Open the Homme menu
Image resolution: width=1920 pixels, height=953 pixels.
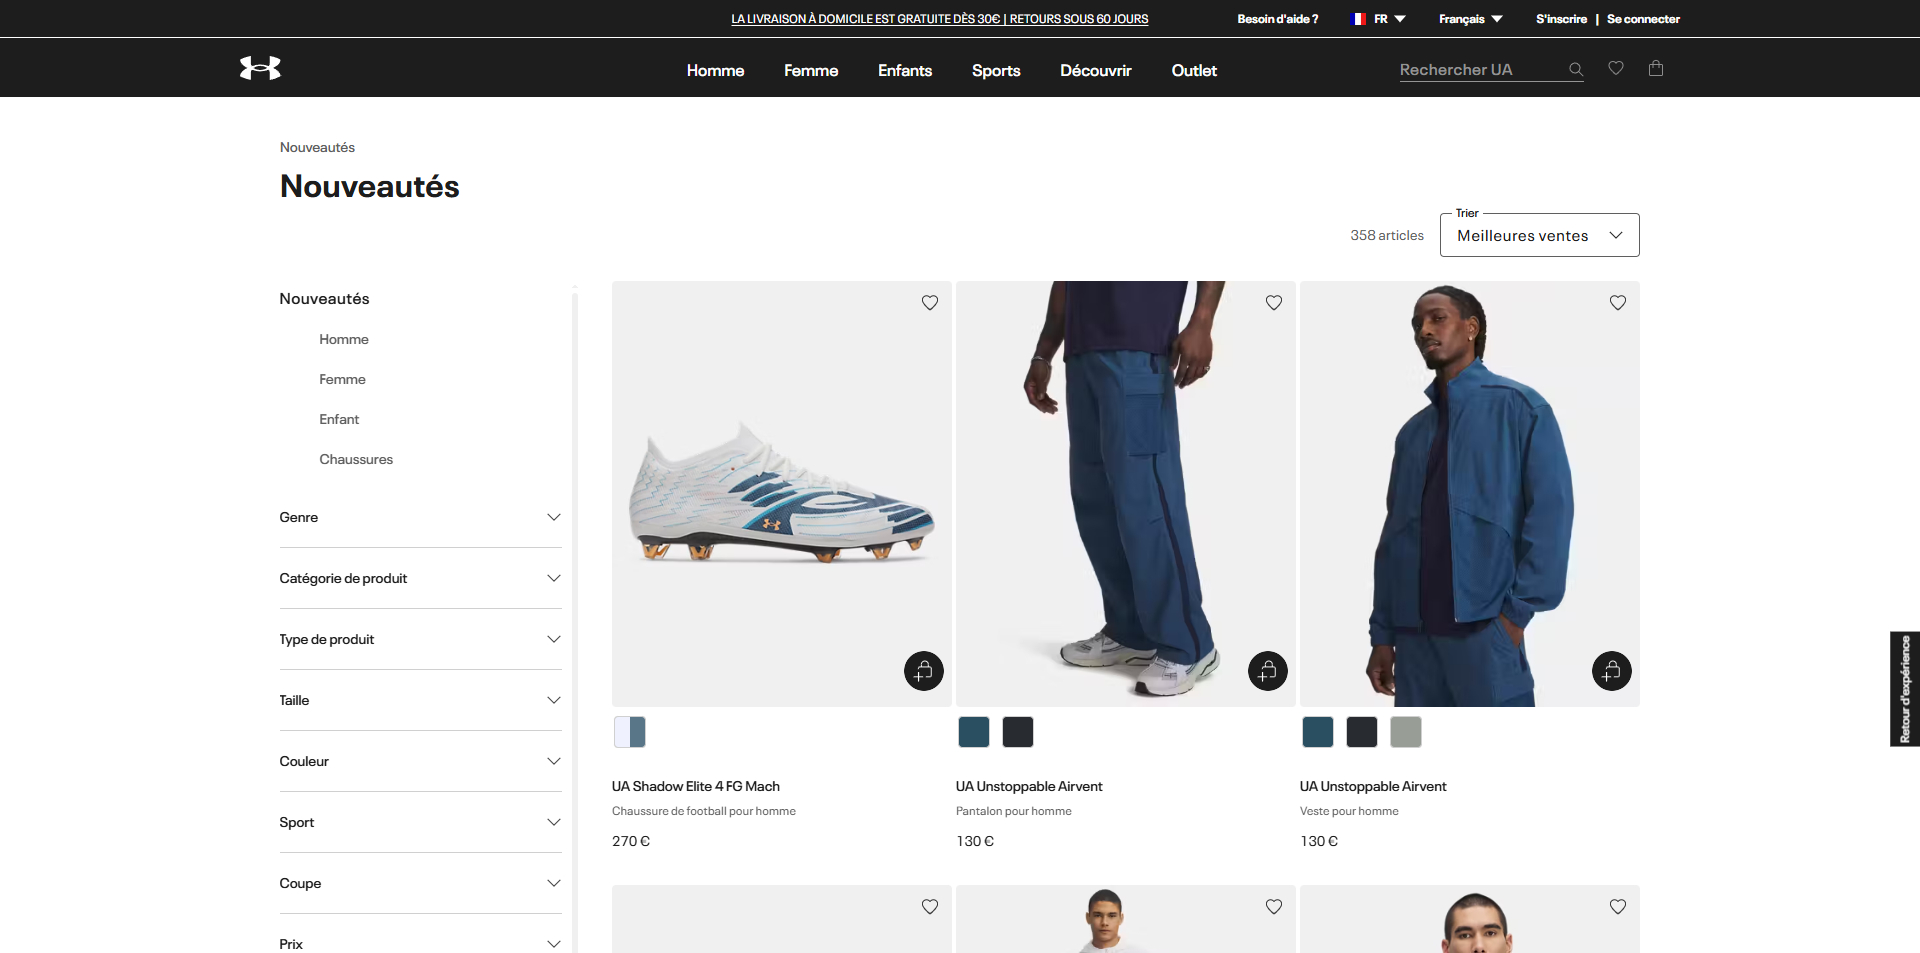715,70
